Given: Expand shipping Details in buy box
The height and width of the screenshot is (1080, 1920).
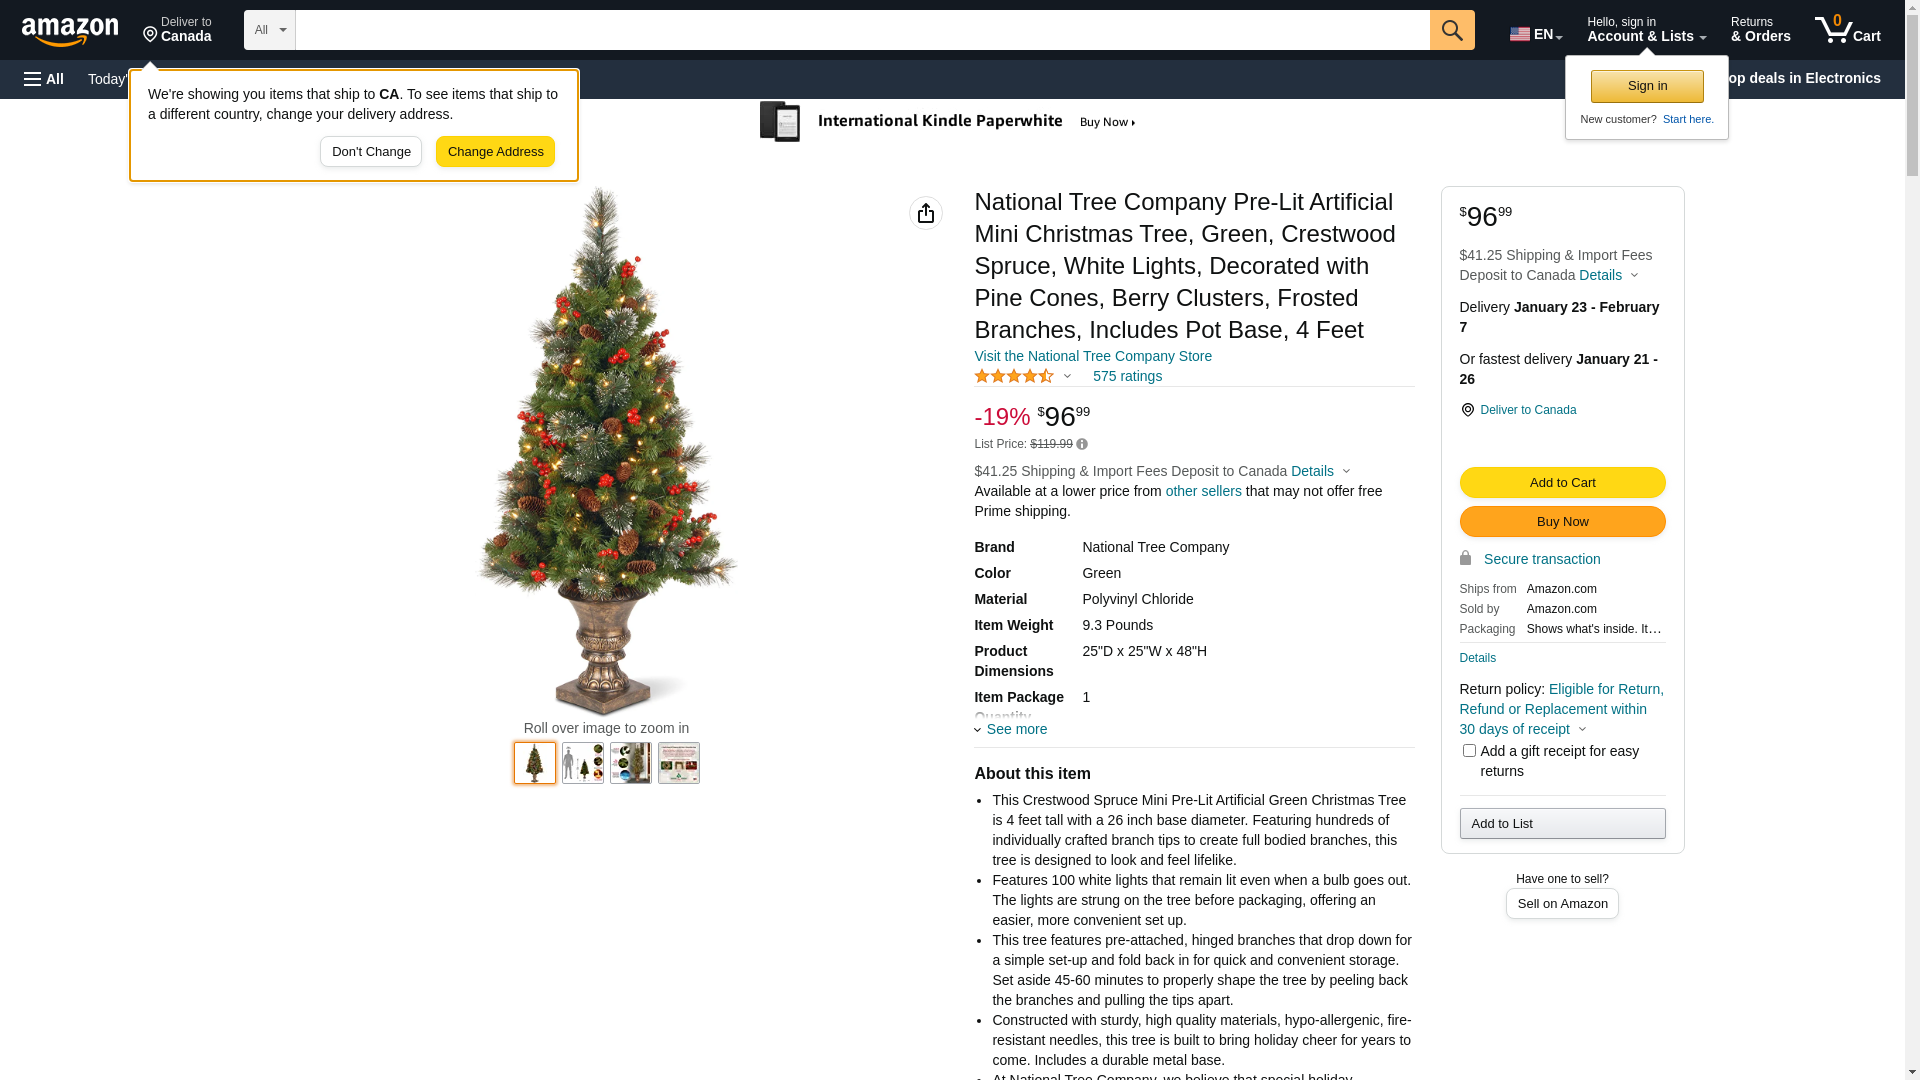Looking at the screenshot, I should 1609,275.
